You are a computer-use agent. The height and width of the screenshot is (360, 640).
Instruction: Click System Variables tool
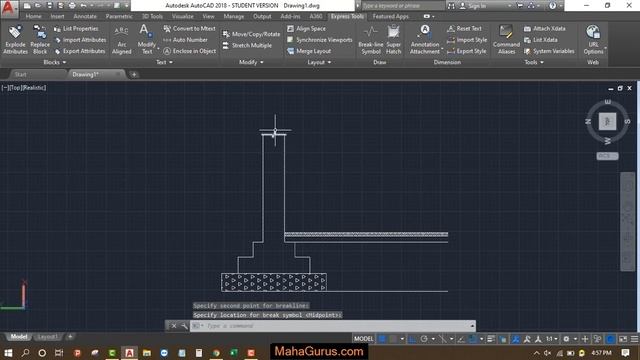[549, 51]
